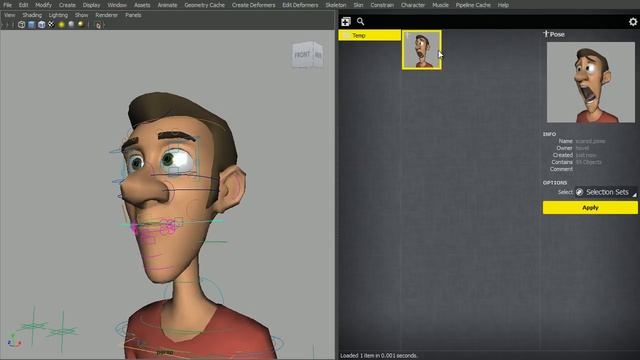This screenshot has height=360, width=640.
Task: Enable wireframe display cube icon
Action: point(22,24)
